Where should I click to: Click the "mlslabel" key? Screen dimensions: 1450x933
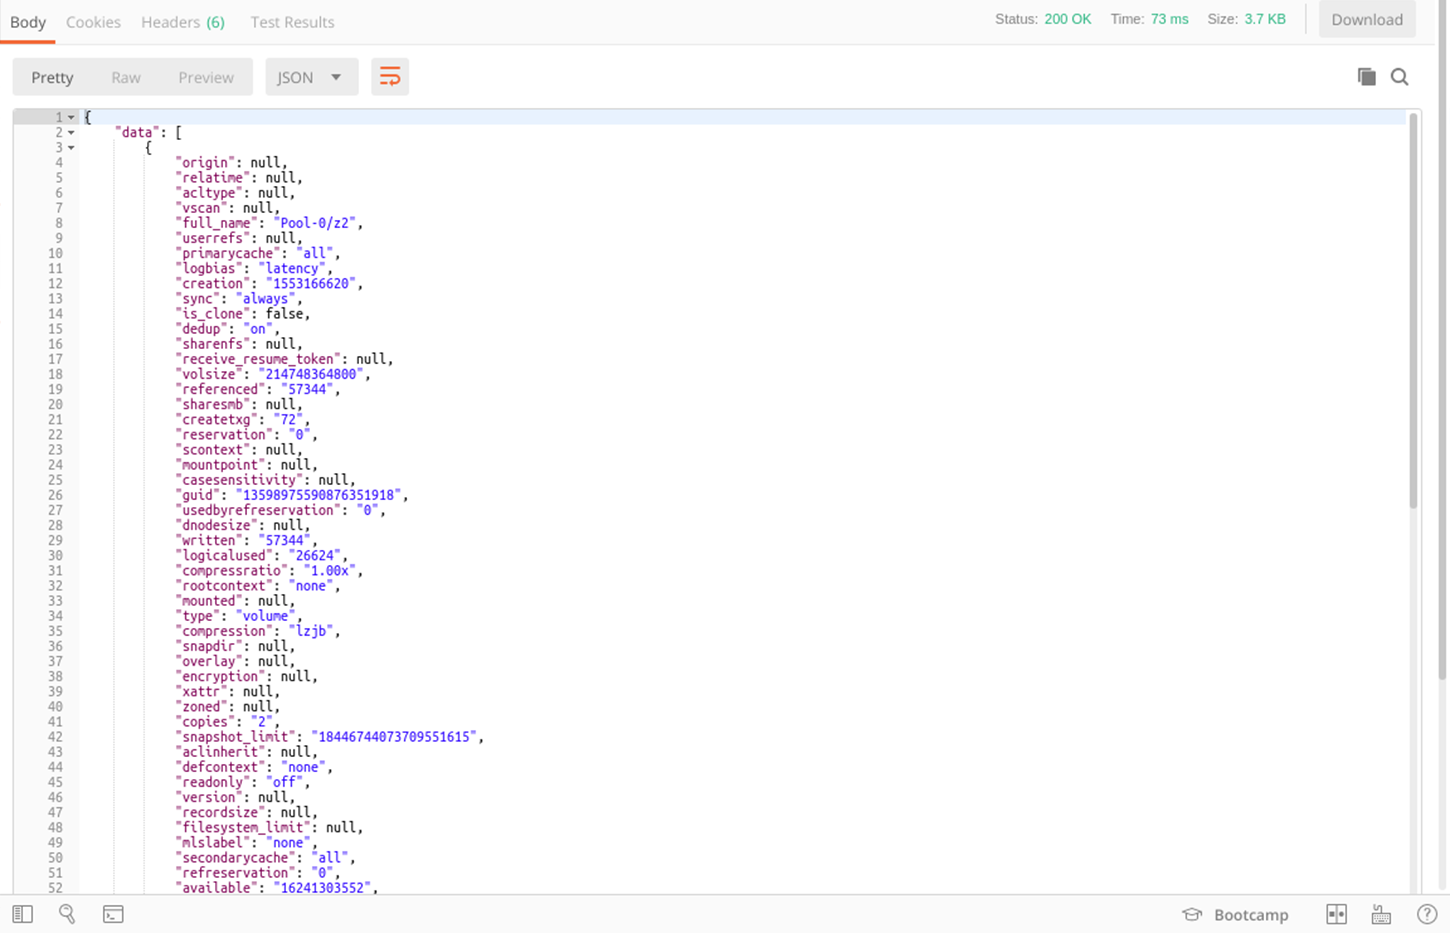coord(213,842)
